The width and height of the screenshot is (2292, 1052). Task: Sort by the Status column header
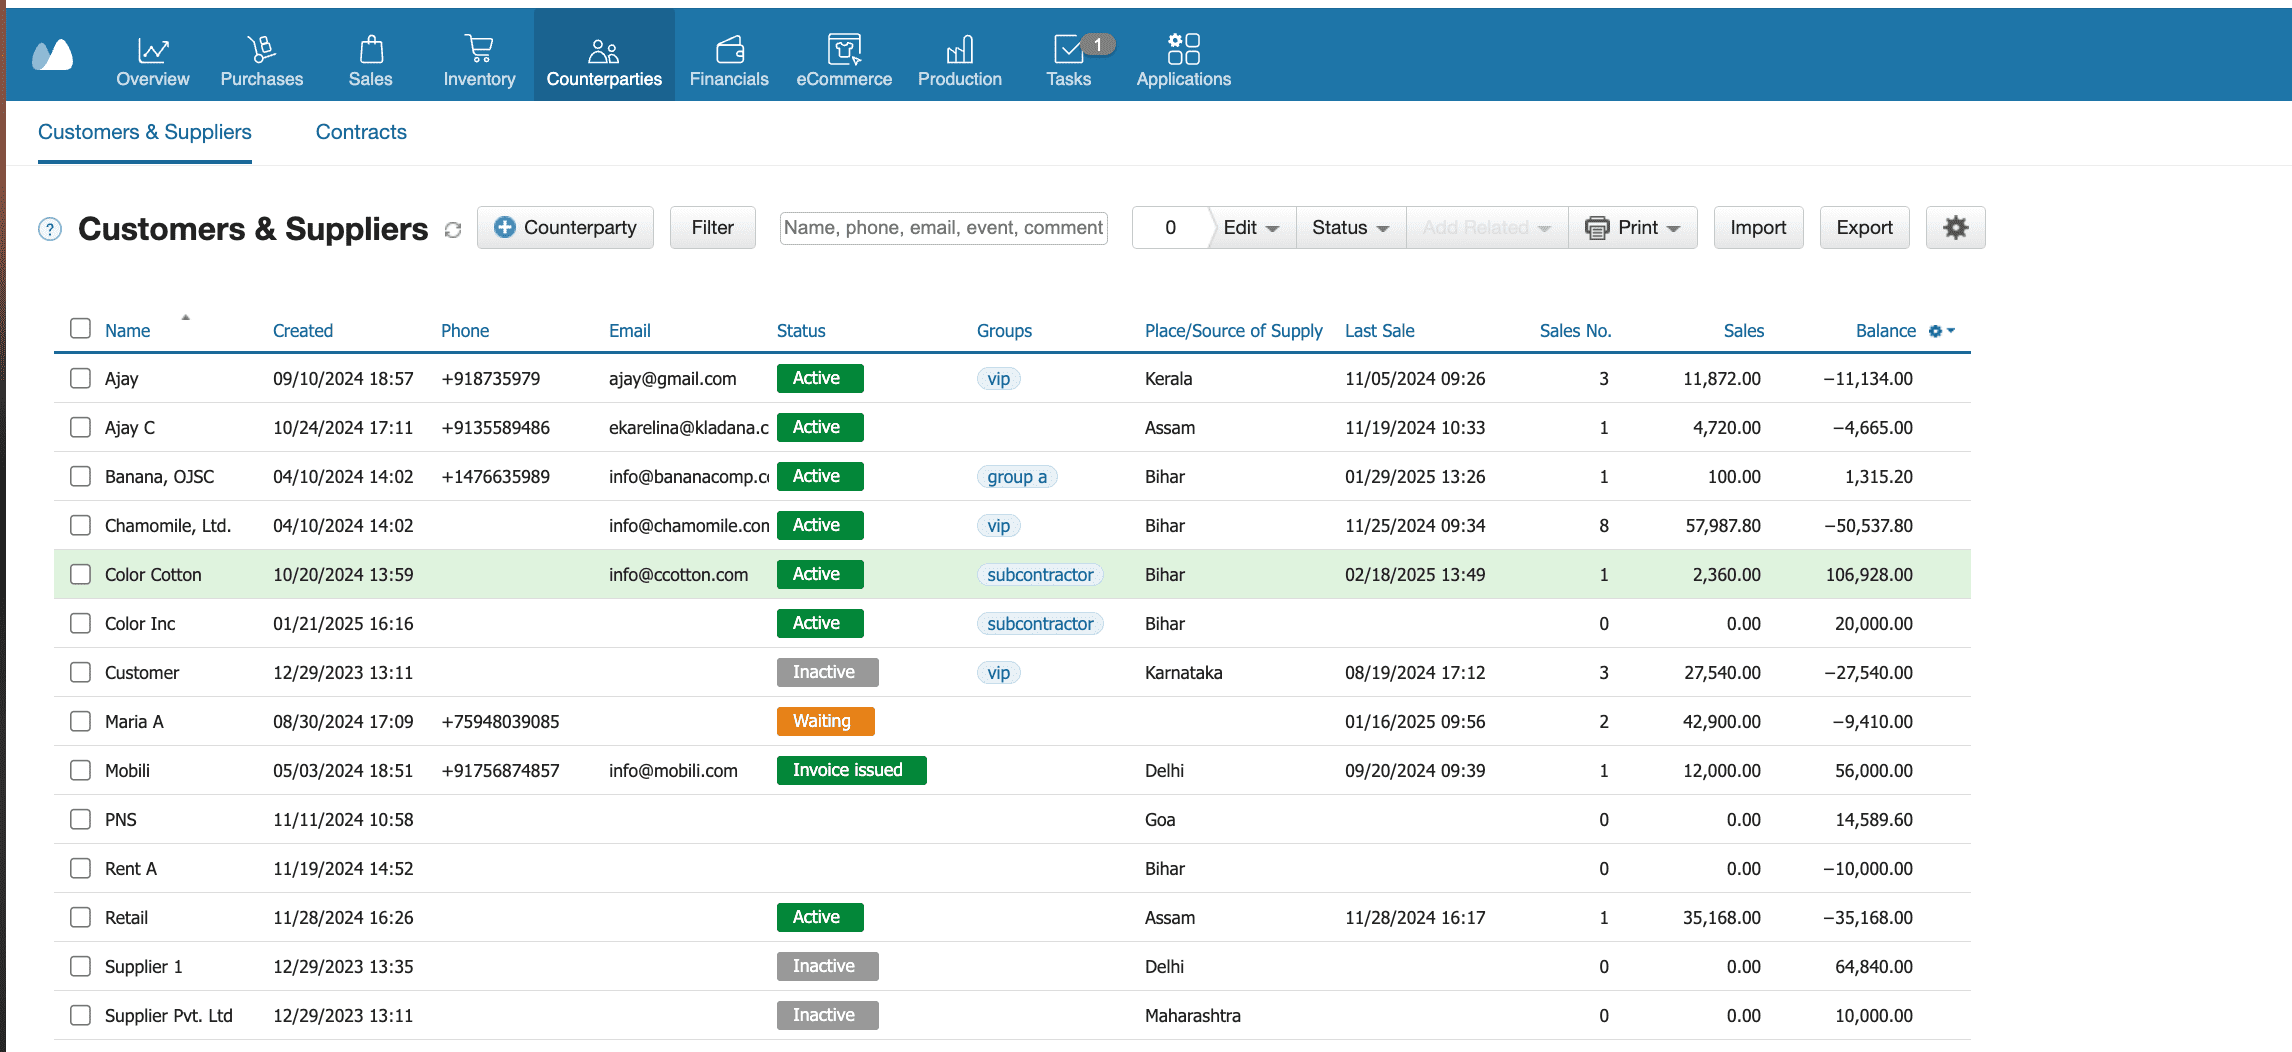pos(801,331)
